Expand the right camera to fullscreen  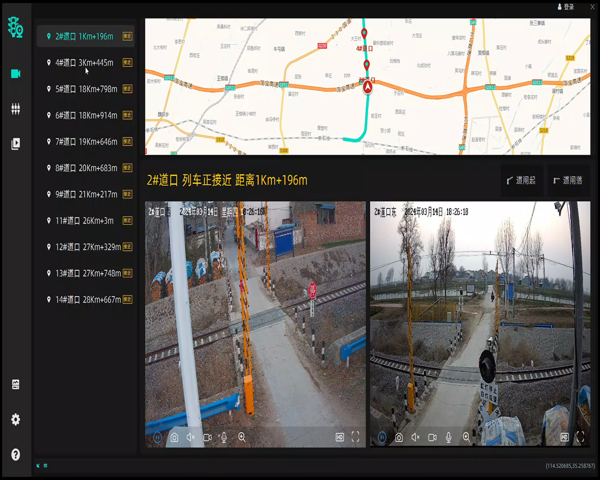click(x=580, y=437)
